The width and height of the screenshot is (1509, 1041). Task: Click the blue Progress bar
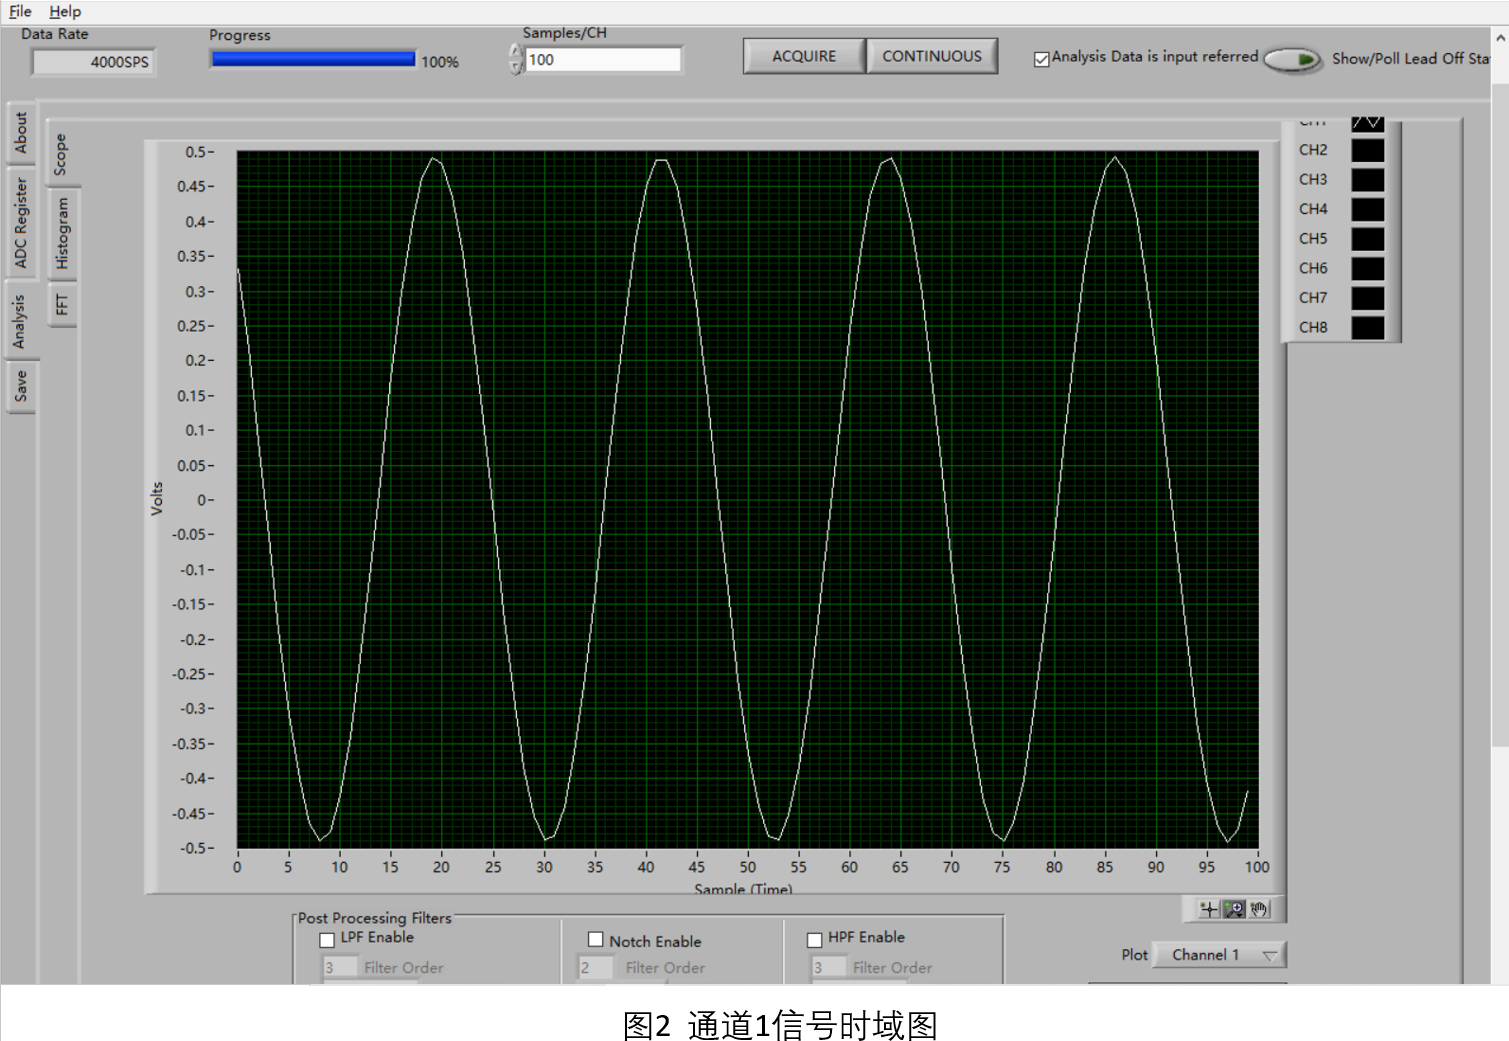point(313,59)
